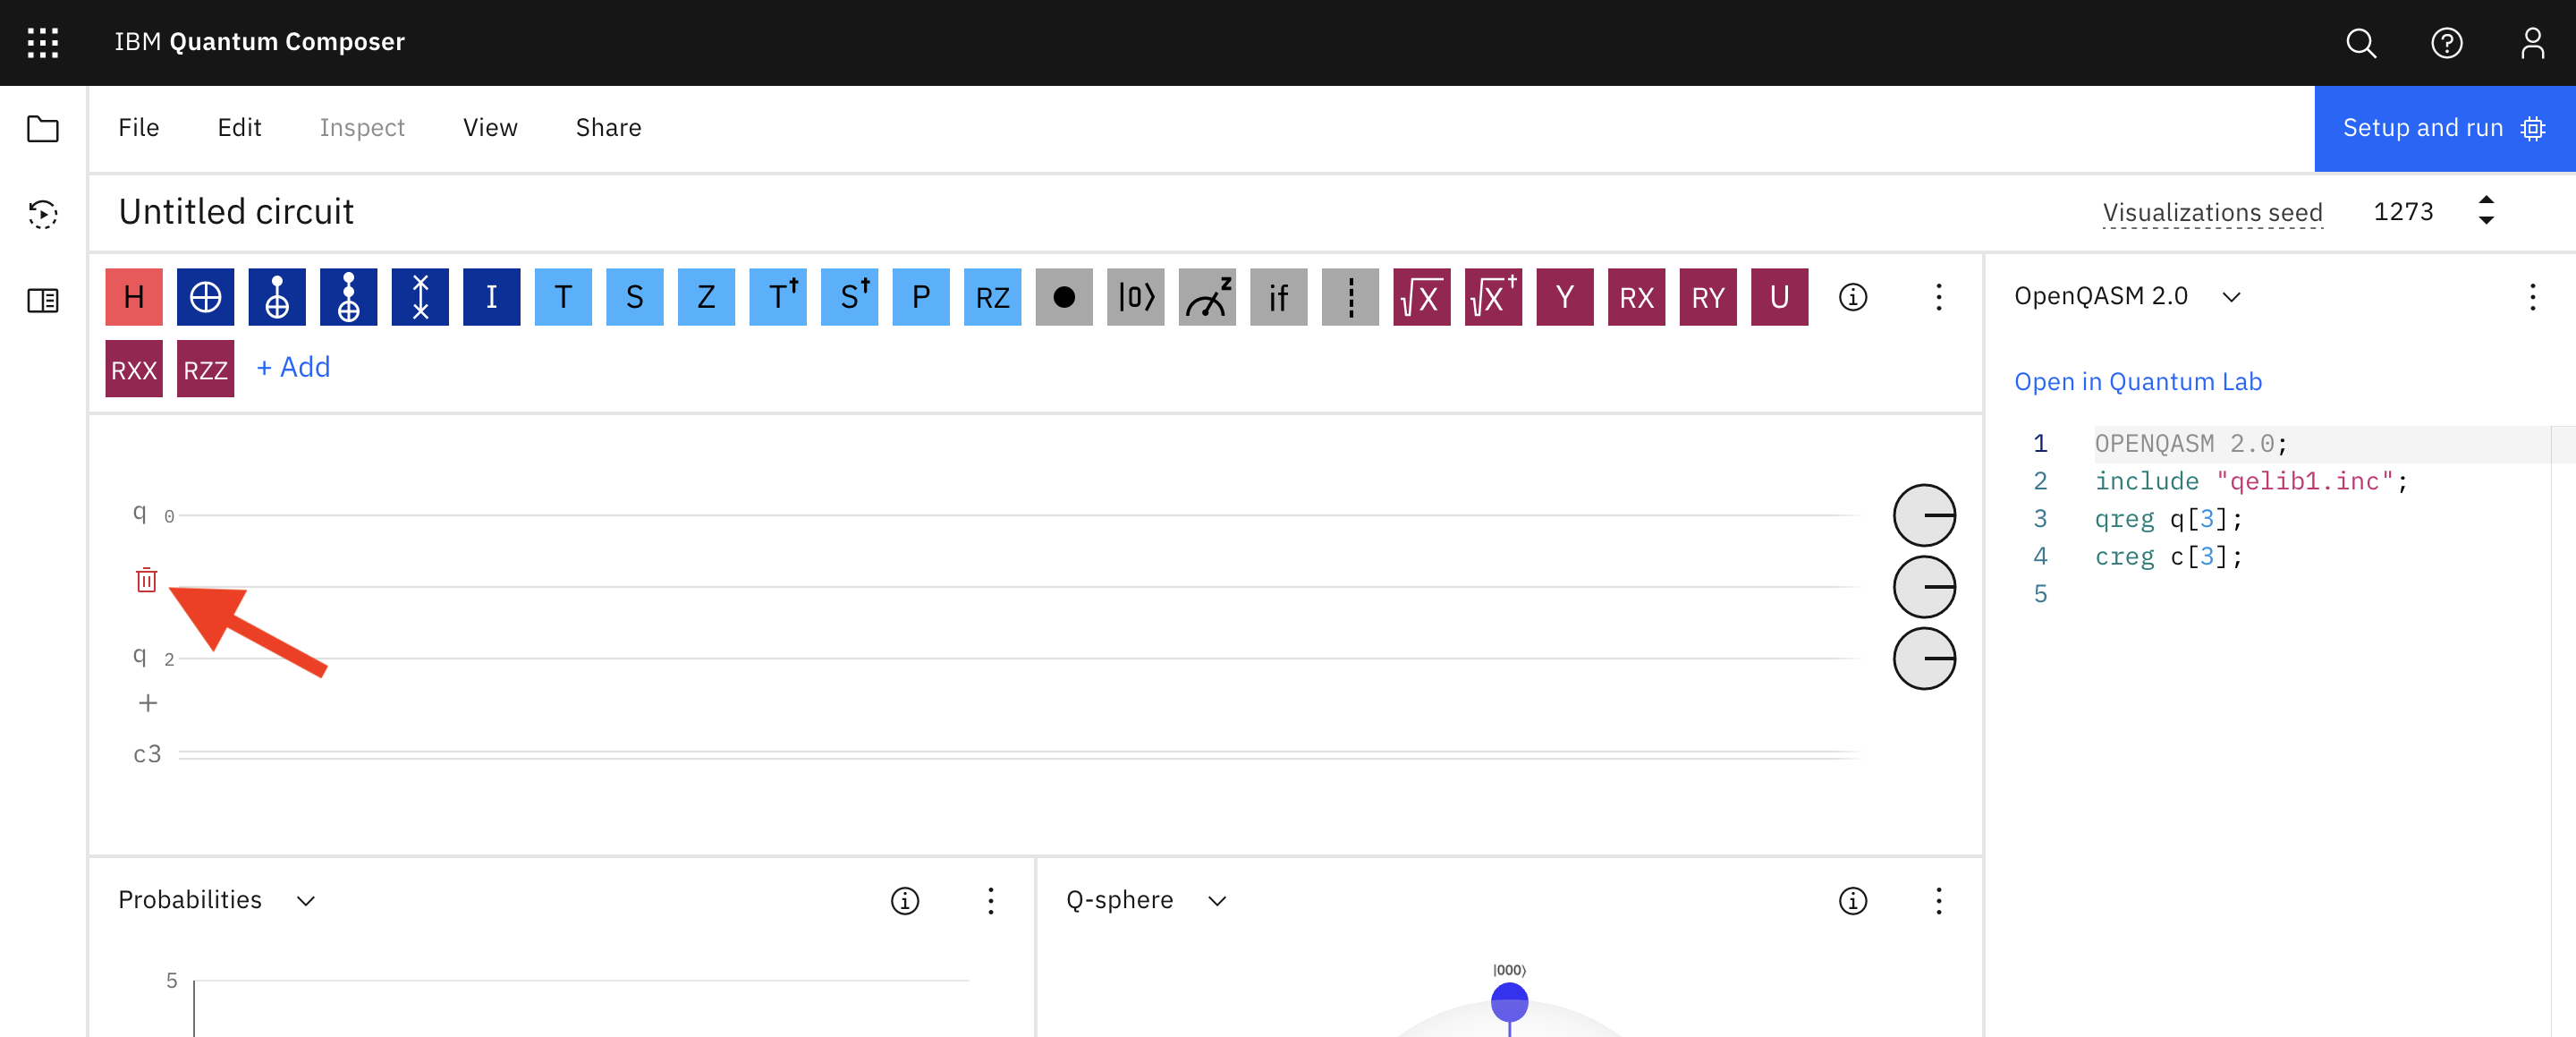
Task: Choose the SWAP gate icon
Action: pos(420,297)
